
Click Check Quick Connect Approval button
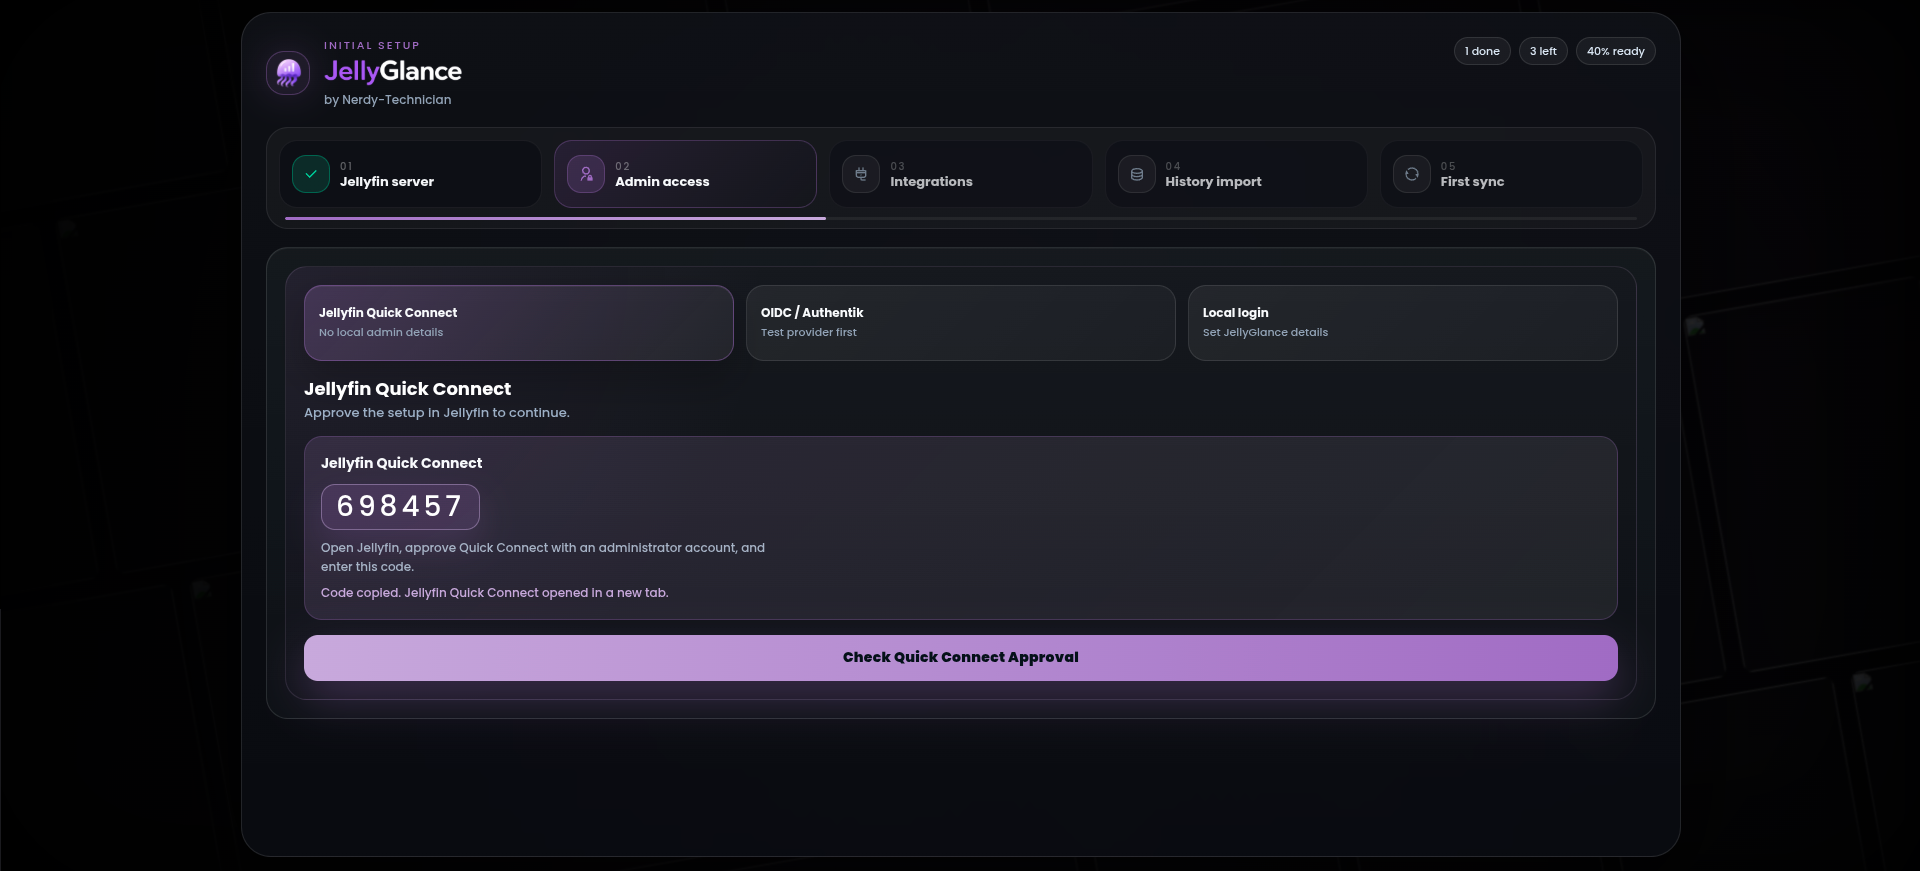961,658
